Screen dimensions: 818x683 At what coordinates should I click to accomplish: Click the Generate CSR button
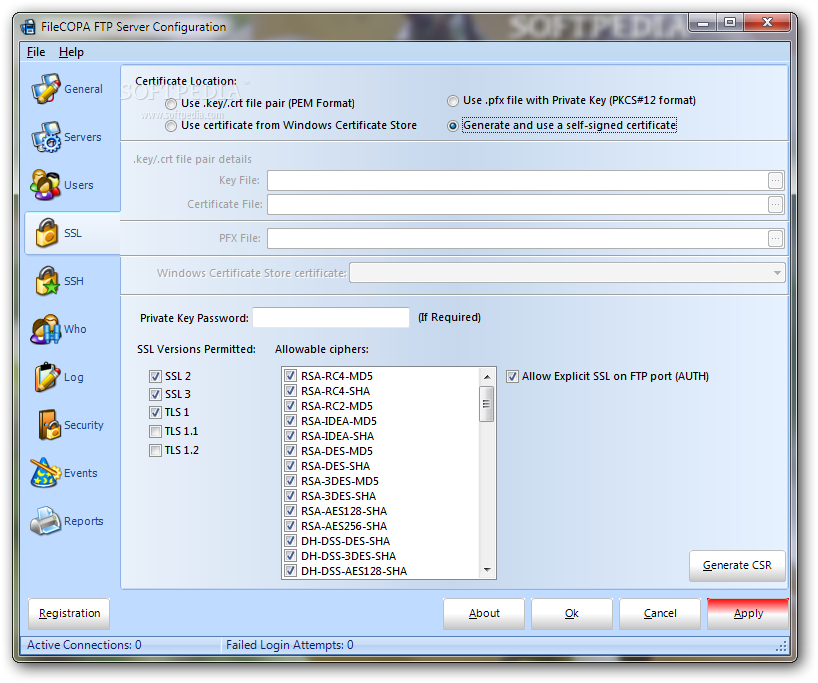tap(737, 566)
